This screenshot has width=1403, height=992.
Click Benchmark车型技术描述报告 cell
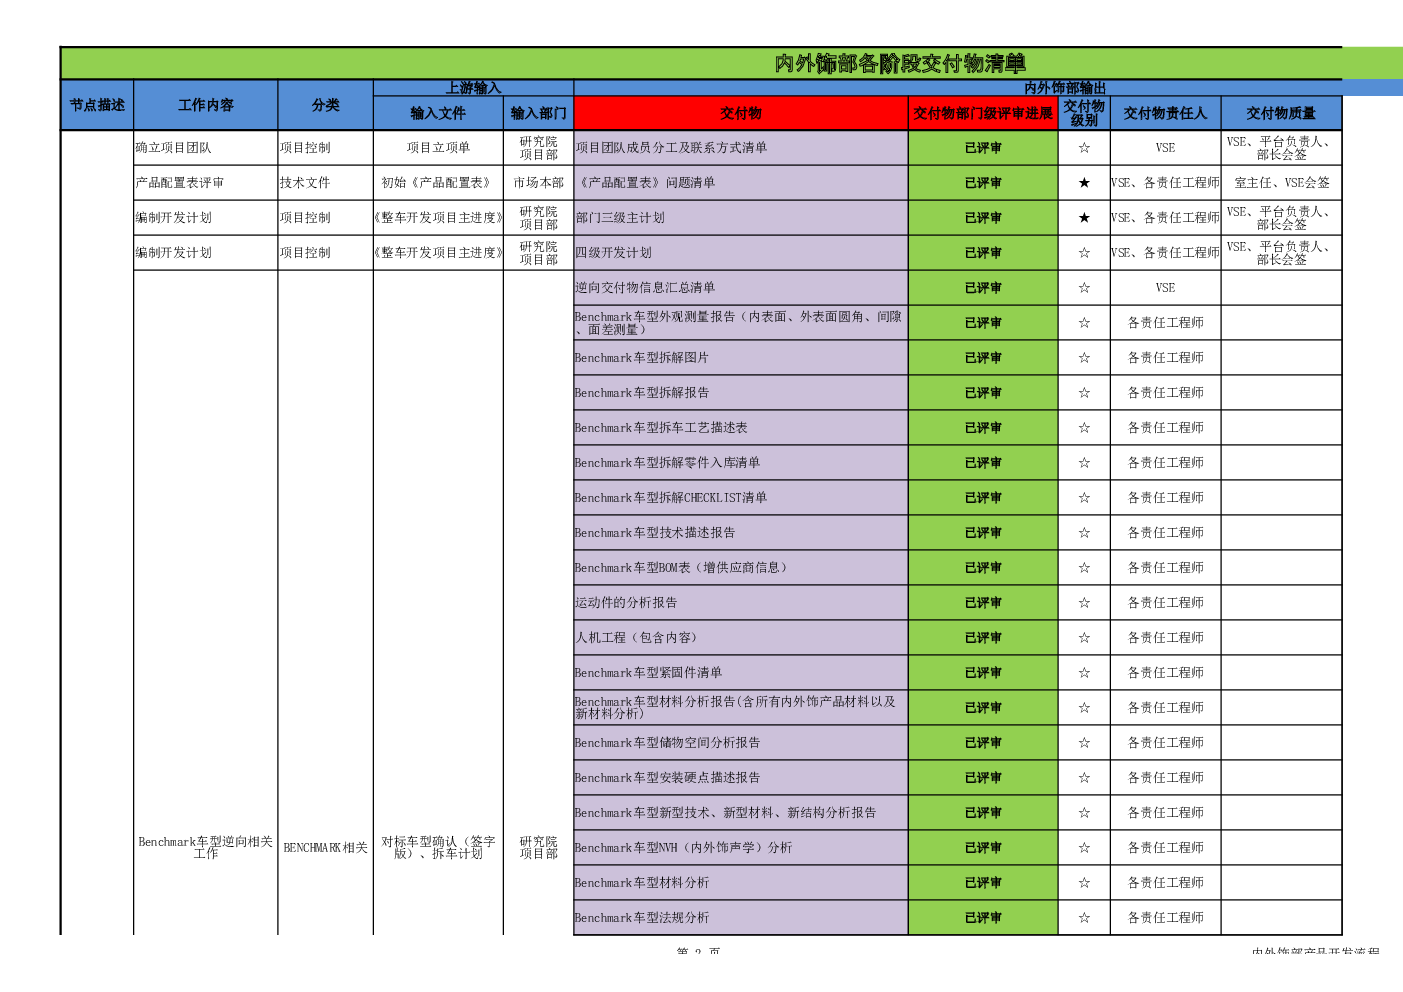tap(741, 533)
